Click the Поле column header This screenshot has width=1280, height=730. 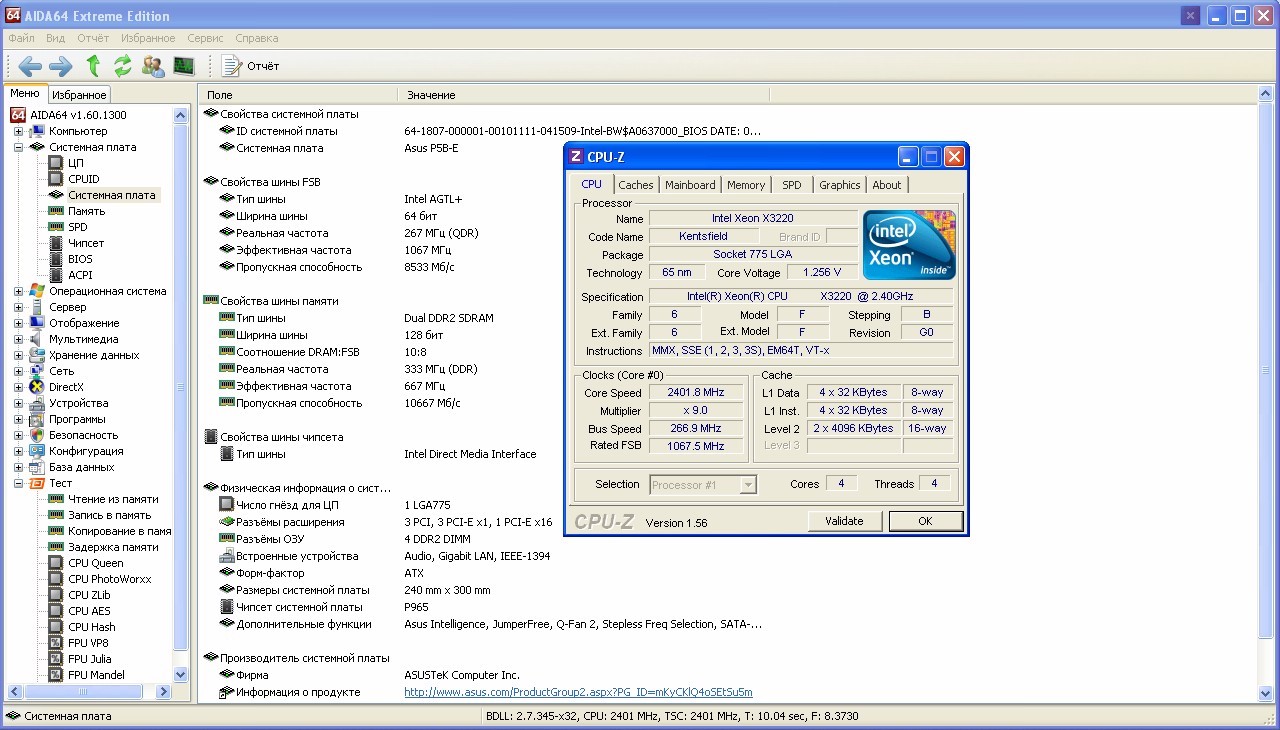click(x=298, y=95)
